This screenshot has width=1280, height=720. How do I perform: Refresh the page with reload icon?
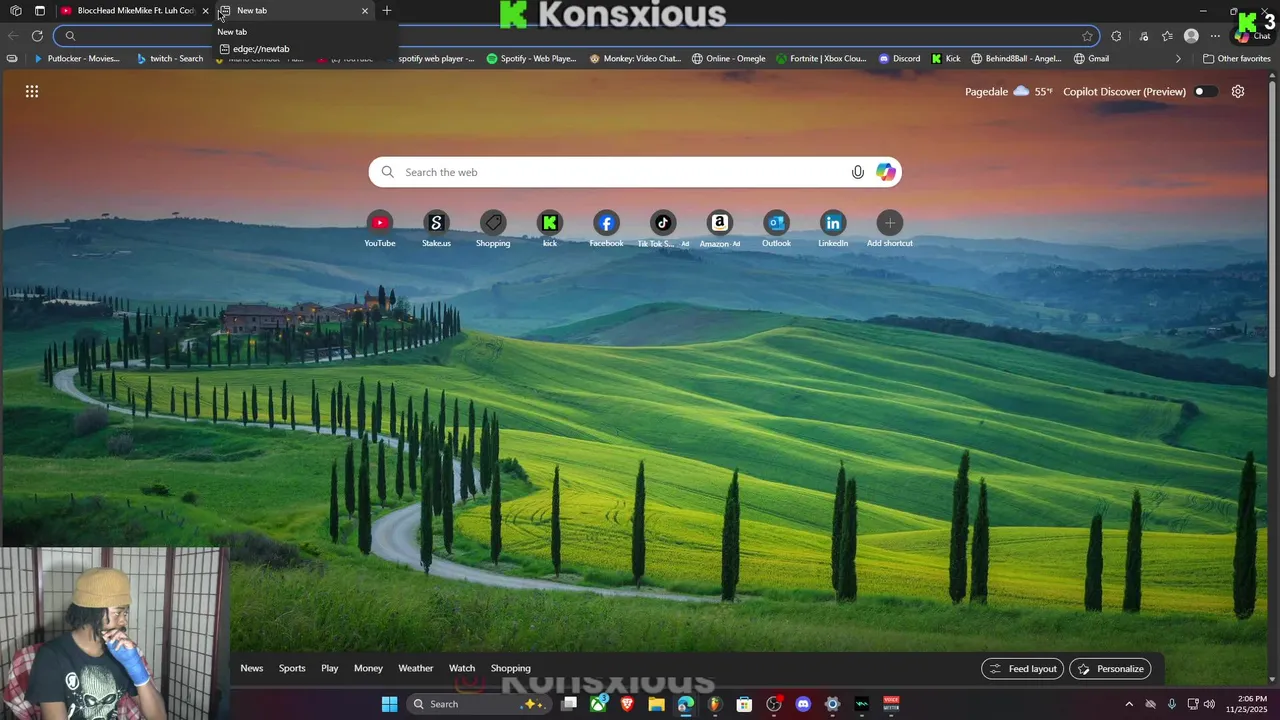point(37,36)
